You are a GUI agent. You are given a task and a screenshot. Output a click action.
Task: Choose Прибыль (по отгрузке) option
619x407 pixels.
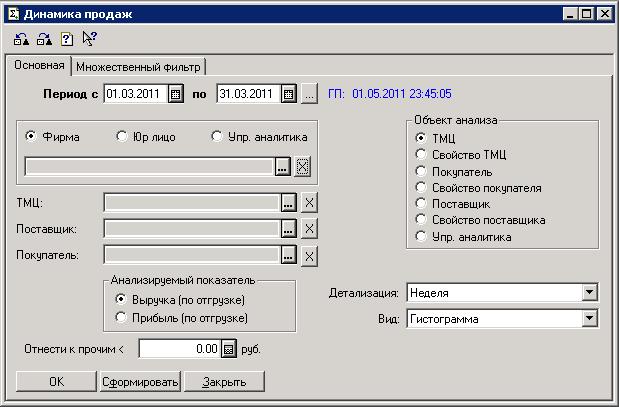pyautogui.click(x=121, y=318)
